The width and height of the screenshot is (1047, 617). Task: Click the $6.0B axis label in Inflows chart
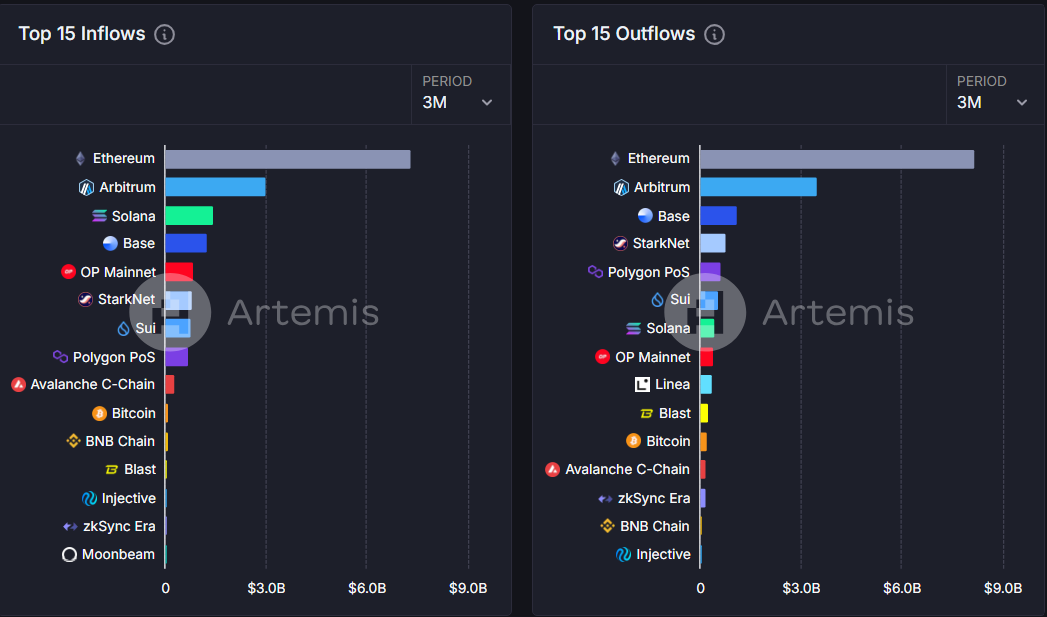(x=367, y=588)
